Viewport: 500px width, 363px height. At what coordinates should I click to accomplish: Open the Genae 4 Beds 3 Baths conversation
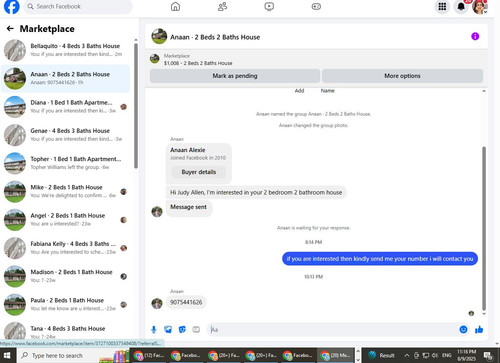pos(65,135)
